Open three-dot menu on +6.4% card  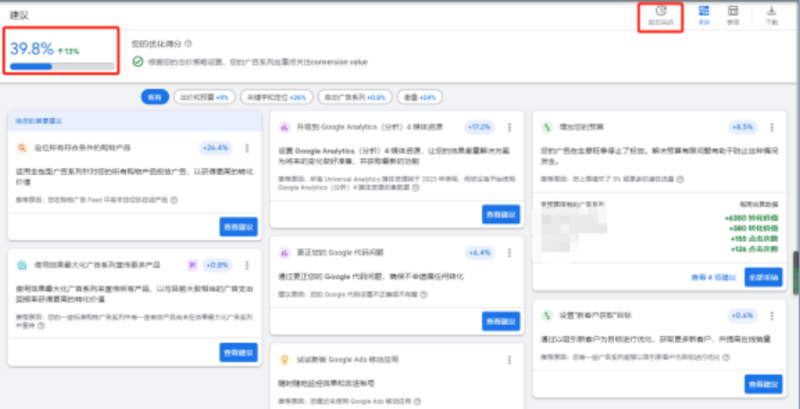point(509,252)
